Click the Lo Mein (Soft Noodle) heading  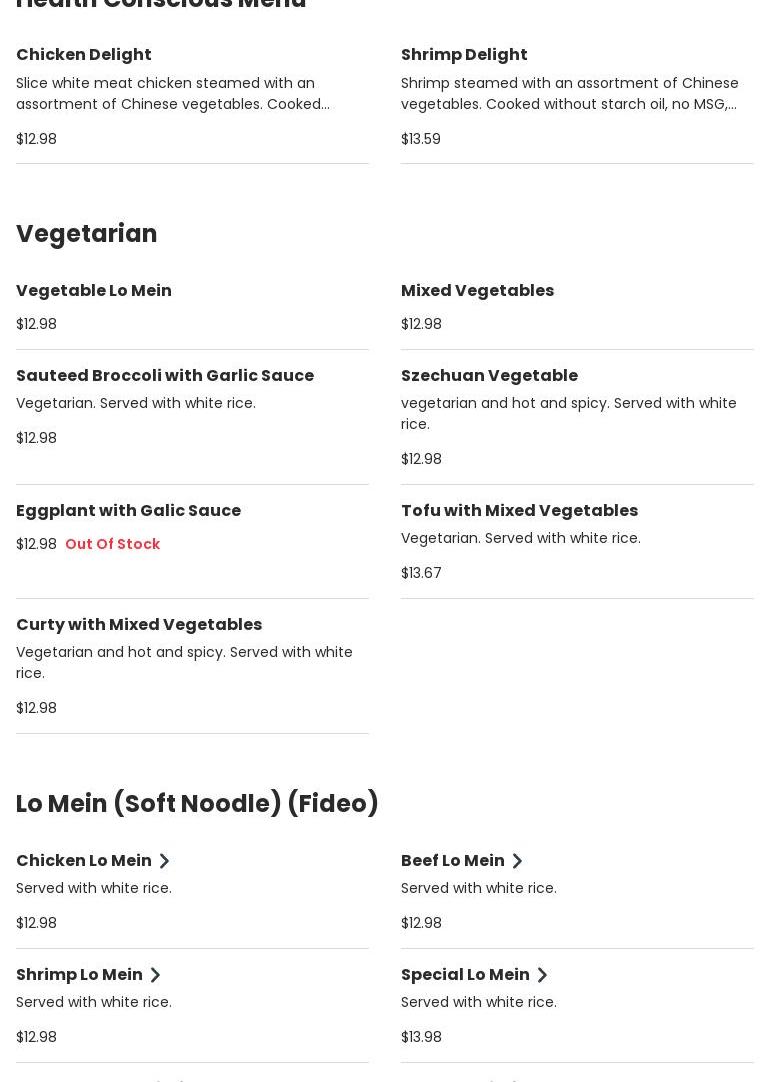tap(197, 804)
